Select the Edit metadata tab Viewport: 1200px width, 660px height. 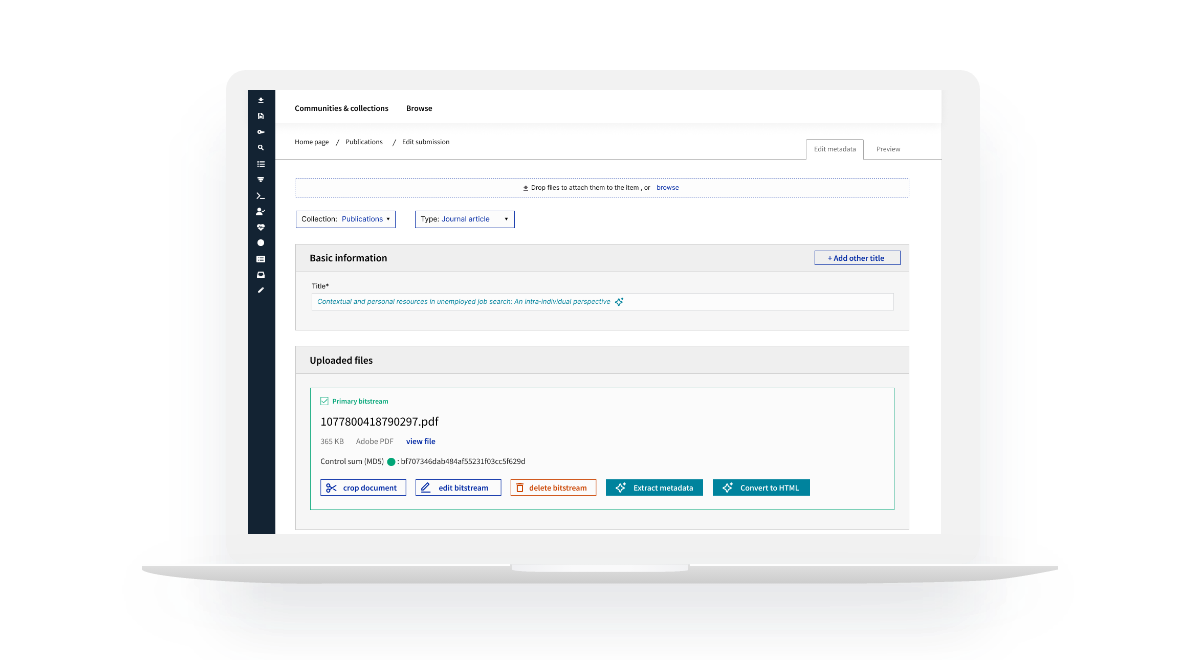(x=834, y=149)
